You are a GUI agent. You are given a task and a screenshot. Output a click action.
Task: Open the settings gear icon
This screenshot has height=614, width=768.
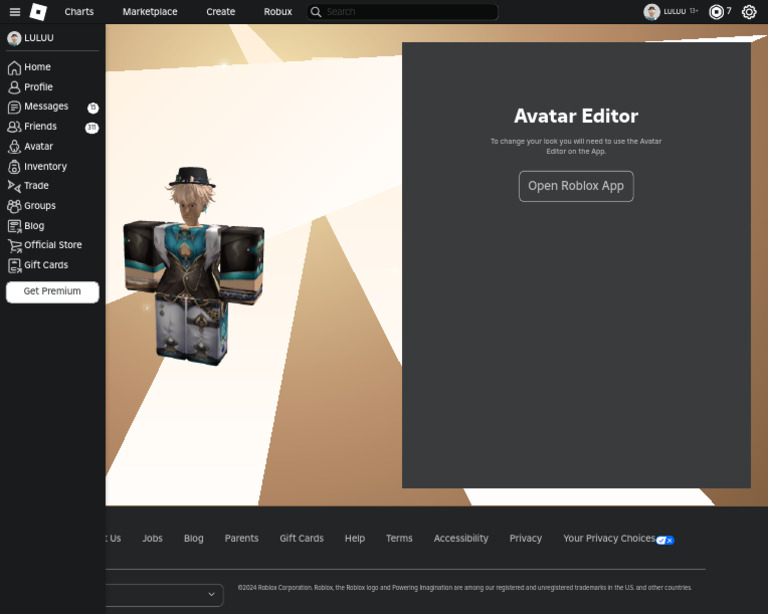click(749, 12)
